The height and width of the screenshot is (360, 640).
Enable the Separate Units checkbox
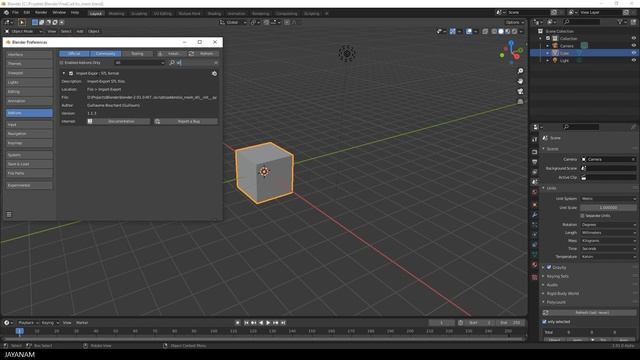[582, 216]
